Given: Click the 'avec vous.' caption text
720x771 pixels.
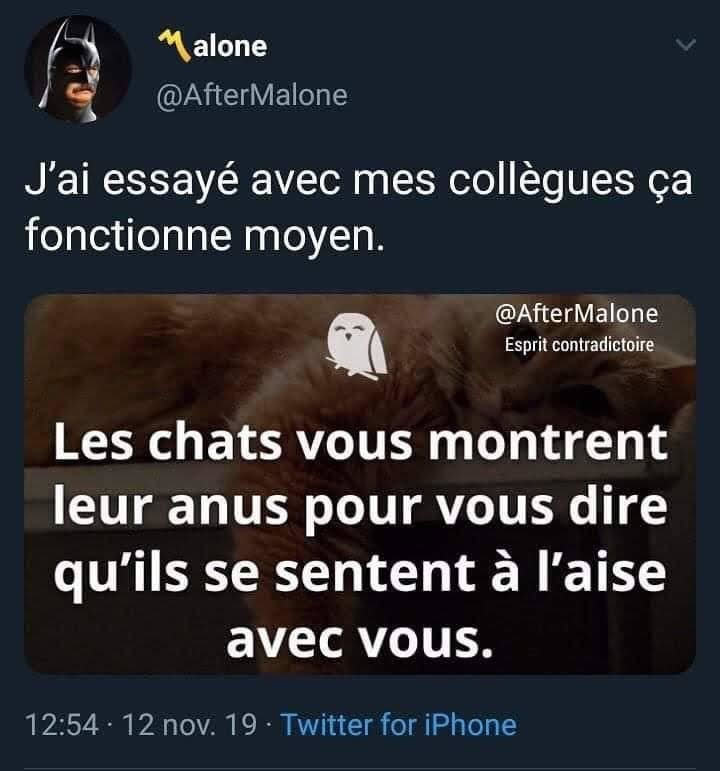Looking at the screenshot, I should tap(360, 641).
